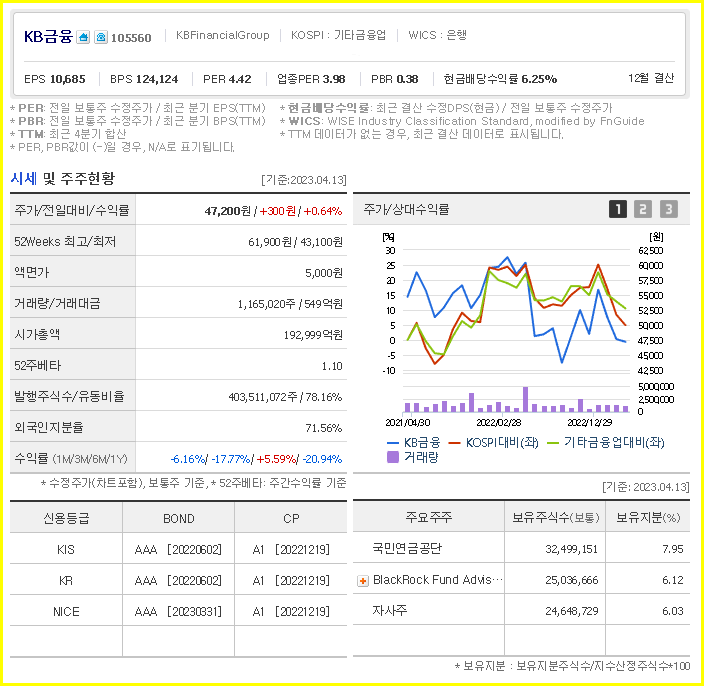Click the BOND column header
704x686 pixels.
click(x=179, y=519)
